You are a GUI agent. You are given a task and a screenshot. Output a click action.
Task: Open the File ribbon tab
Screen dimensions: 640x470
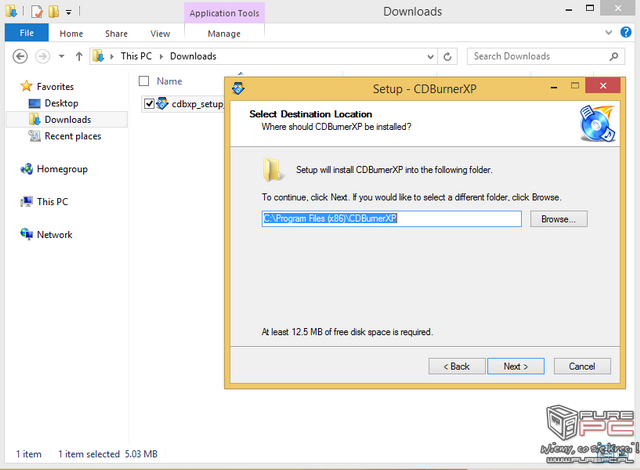[27, 33]
